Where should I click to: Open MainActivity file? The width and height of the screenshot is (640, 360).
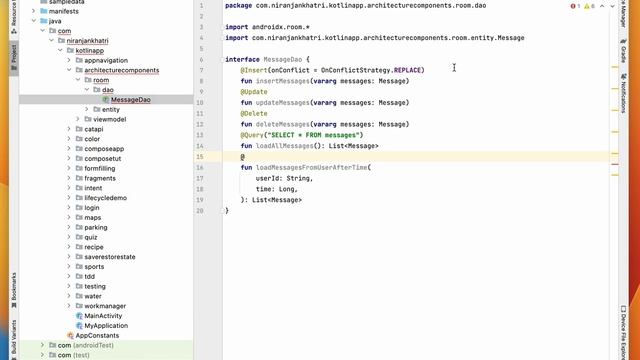pyautogui.click(x=103, y=316)
